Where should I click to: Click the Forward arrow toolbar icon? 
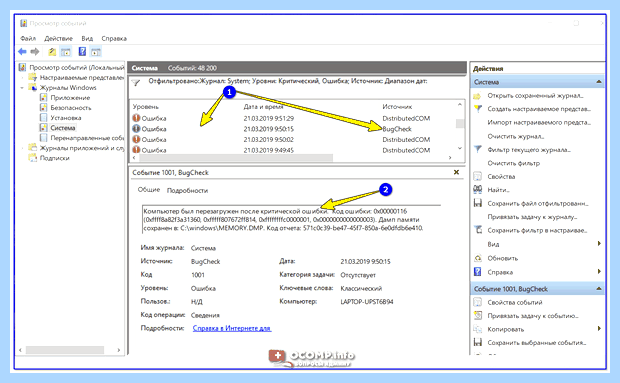[35, 51]
